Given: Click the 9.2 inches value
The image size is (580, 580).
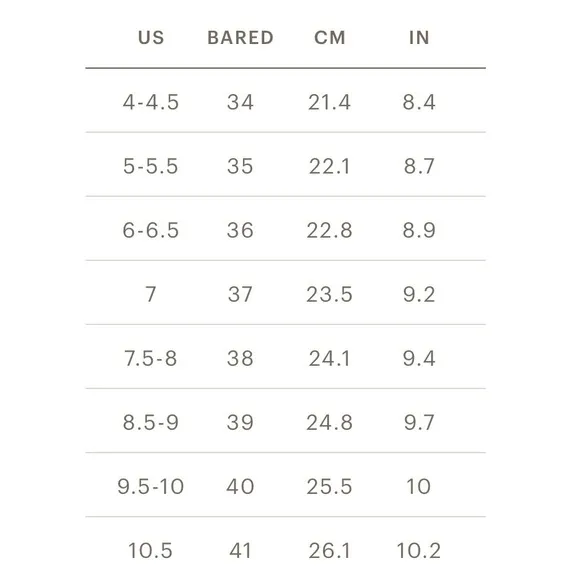Looking at the screenshot, I should click(419, 294).
